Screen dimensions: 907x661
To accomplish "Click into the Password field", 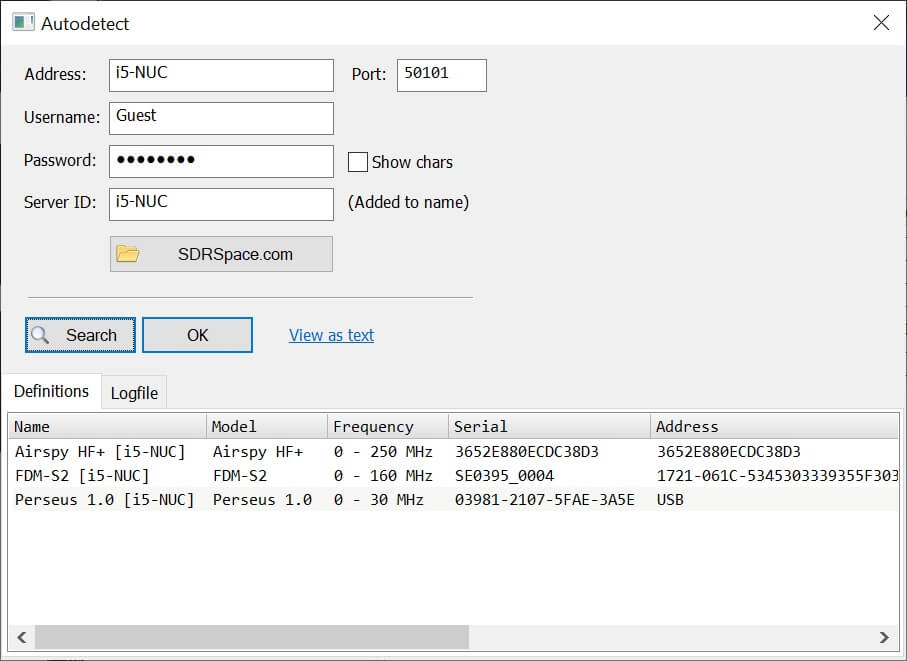I will point(221,161).
